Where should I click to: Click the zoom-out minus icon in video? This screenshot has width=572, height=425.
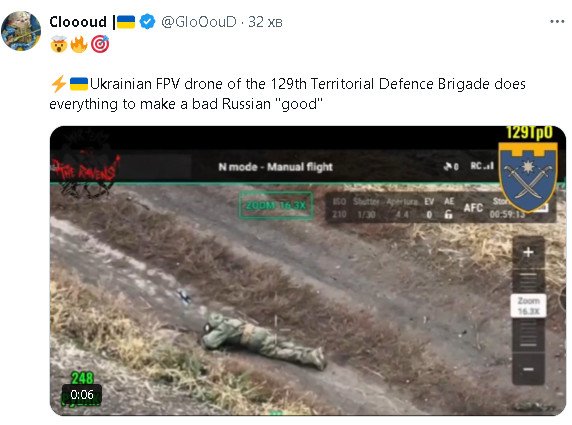[528, 370]
